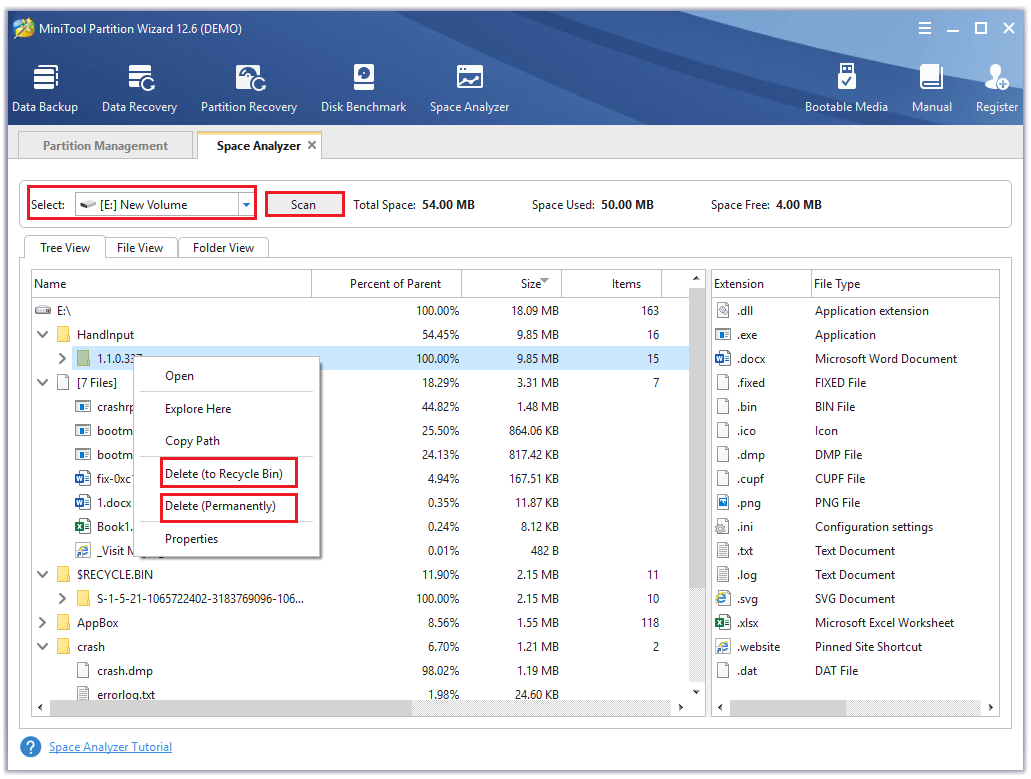Image resolution: width=1031 pixels, height=779 pixels.
Task: Click the crash folder icon
Action: [x=64, y=647]
